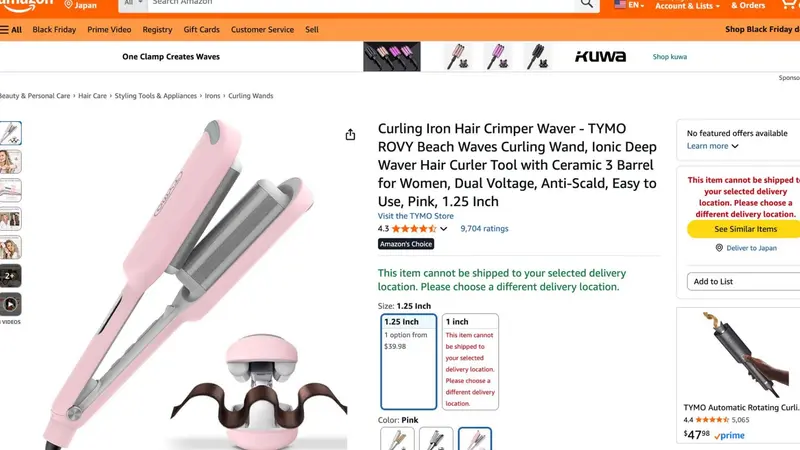The height and width of the screenshot is (450, 800).
Task: Expand Learn more about featured offers
Action: click(x=712, y=146)
